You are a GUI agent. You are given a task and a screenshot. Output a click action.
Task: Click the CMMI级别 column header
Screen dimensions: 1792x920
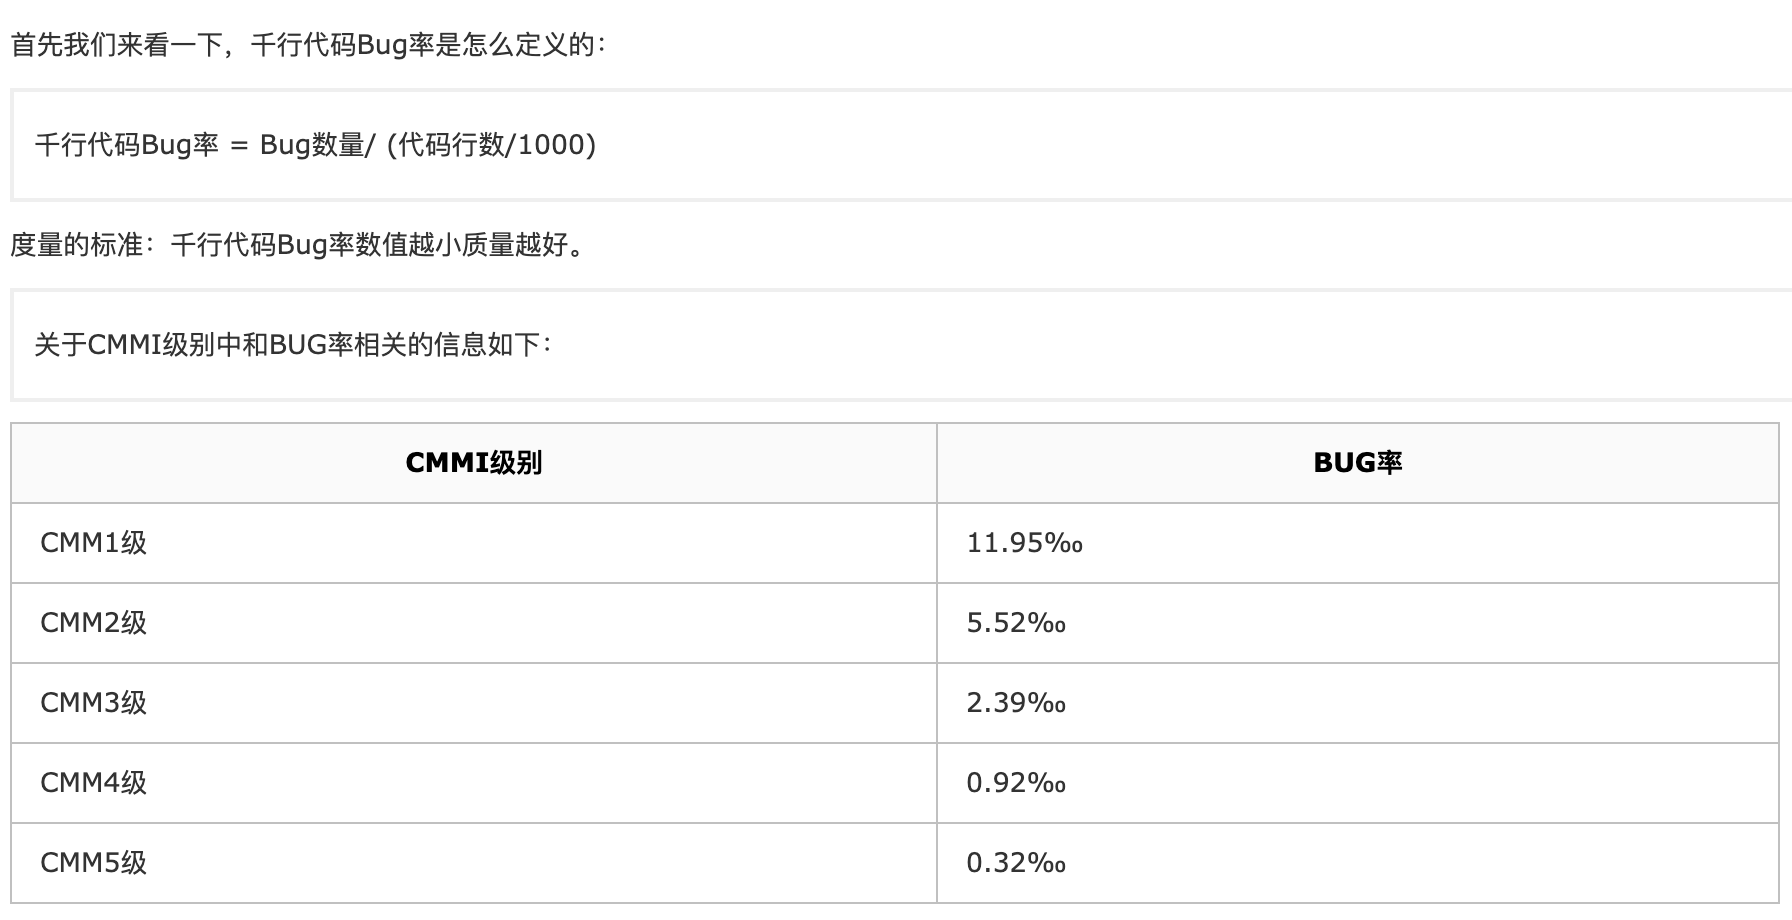(x=473, y=463)
